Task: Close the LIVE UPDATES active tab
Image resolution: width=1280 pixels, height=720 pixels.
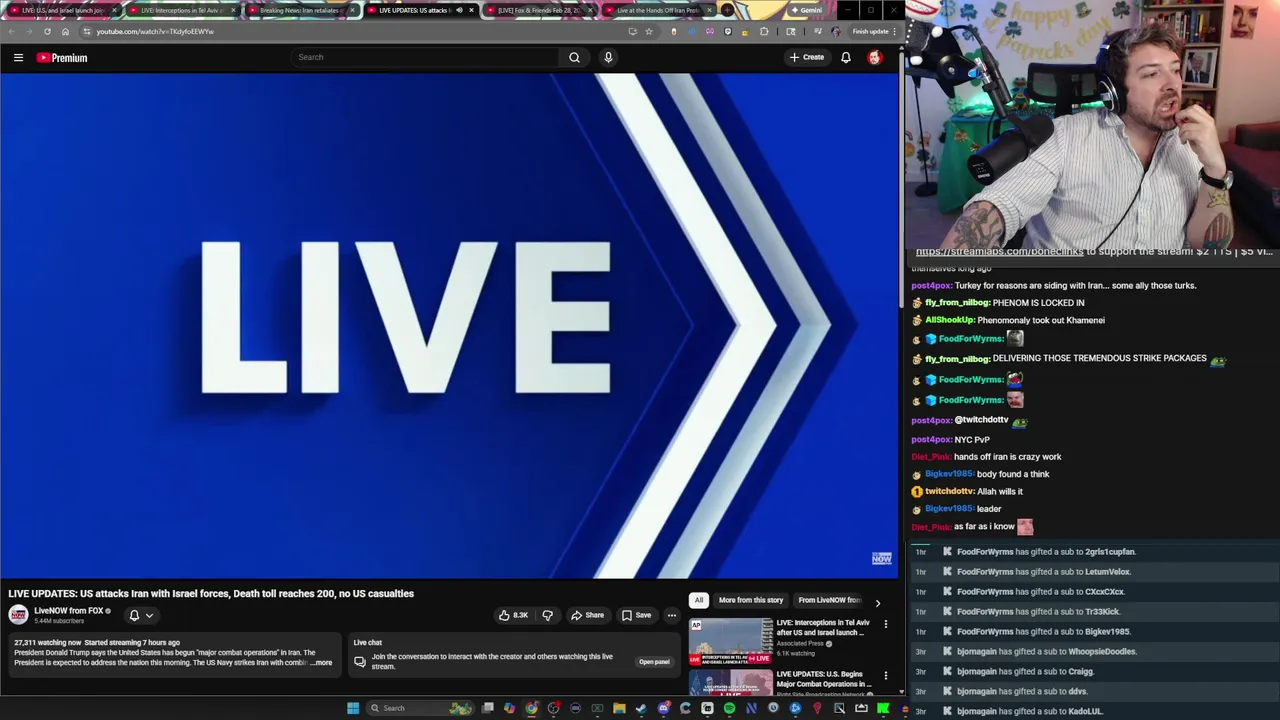Action: 471,10
